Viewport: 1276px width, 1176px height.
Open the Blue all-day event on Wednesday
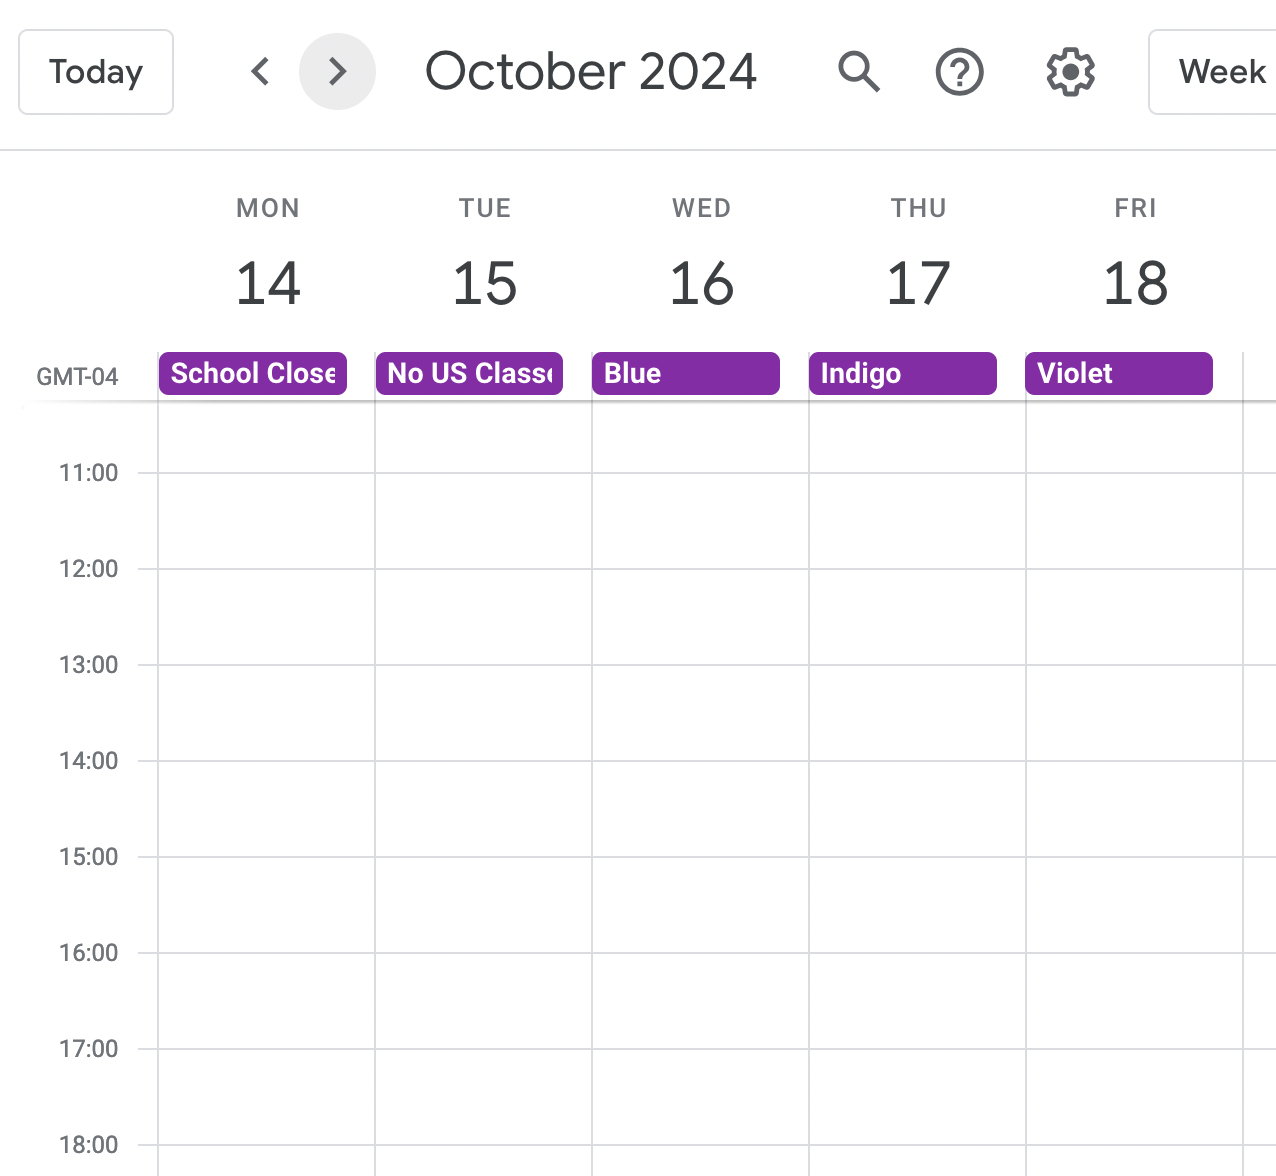(686, 373)
